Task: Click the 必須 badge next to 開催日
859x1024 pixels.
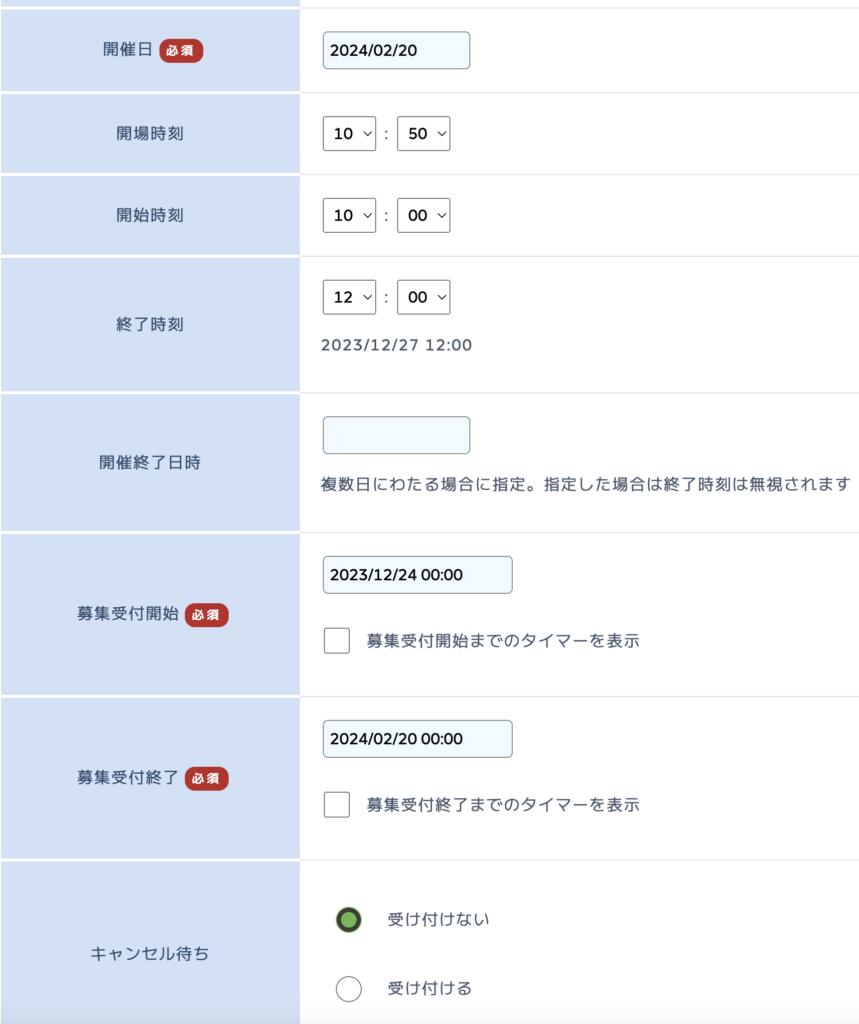Action: [x=181, y=50]
